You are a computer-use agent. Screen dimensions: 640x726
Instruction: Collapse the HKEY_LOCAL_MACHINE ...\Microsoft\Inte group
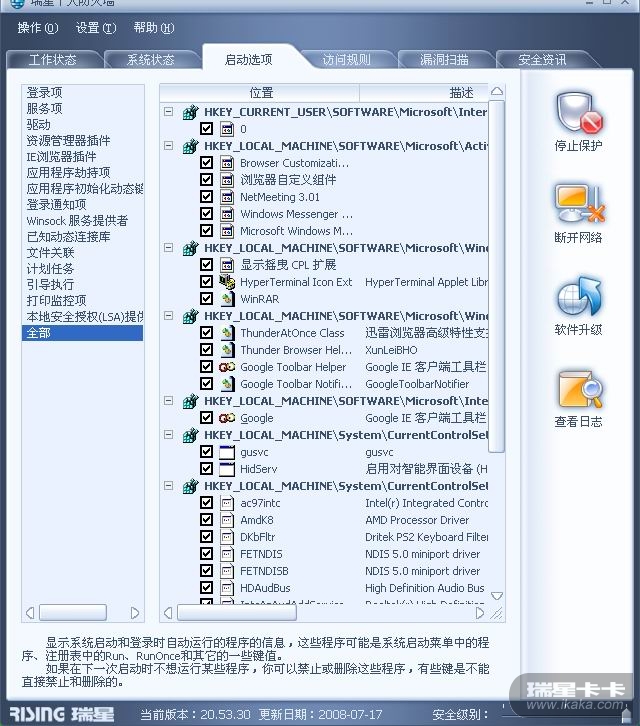point(169,401)
